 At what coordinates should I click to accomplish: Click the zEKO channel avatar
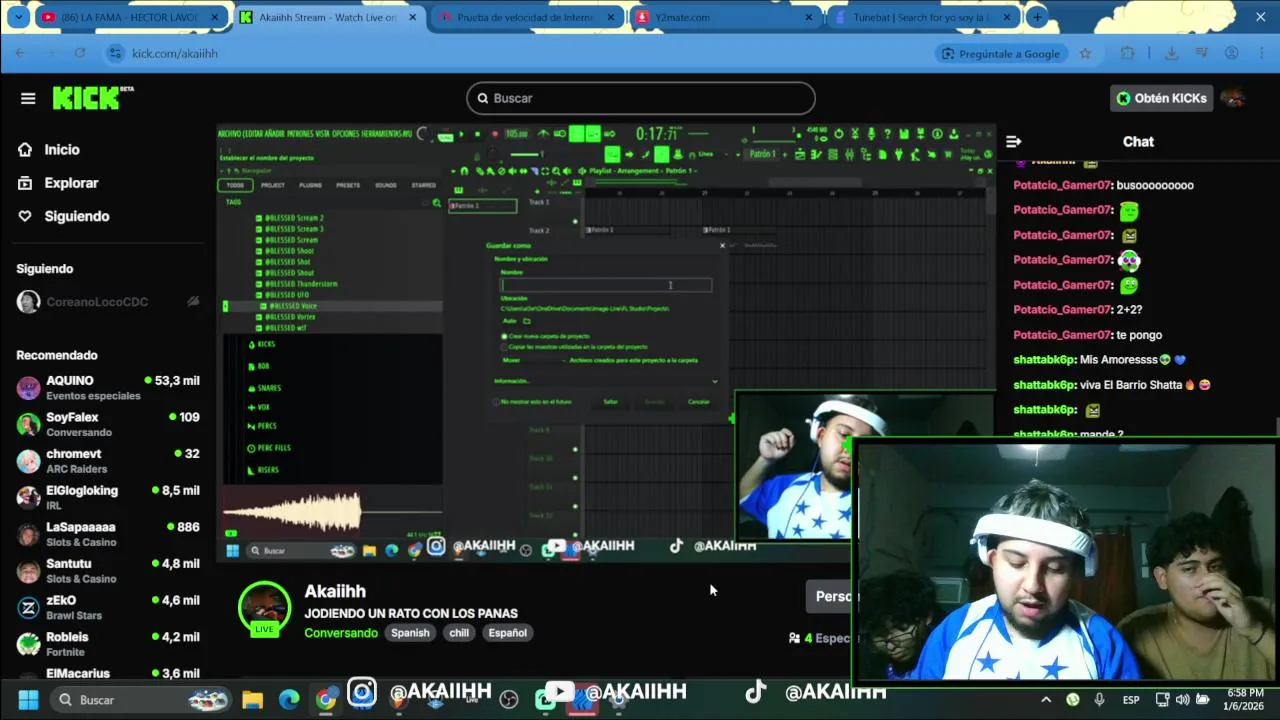(x=28, y=608)
